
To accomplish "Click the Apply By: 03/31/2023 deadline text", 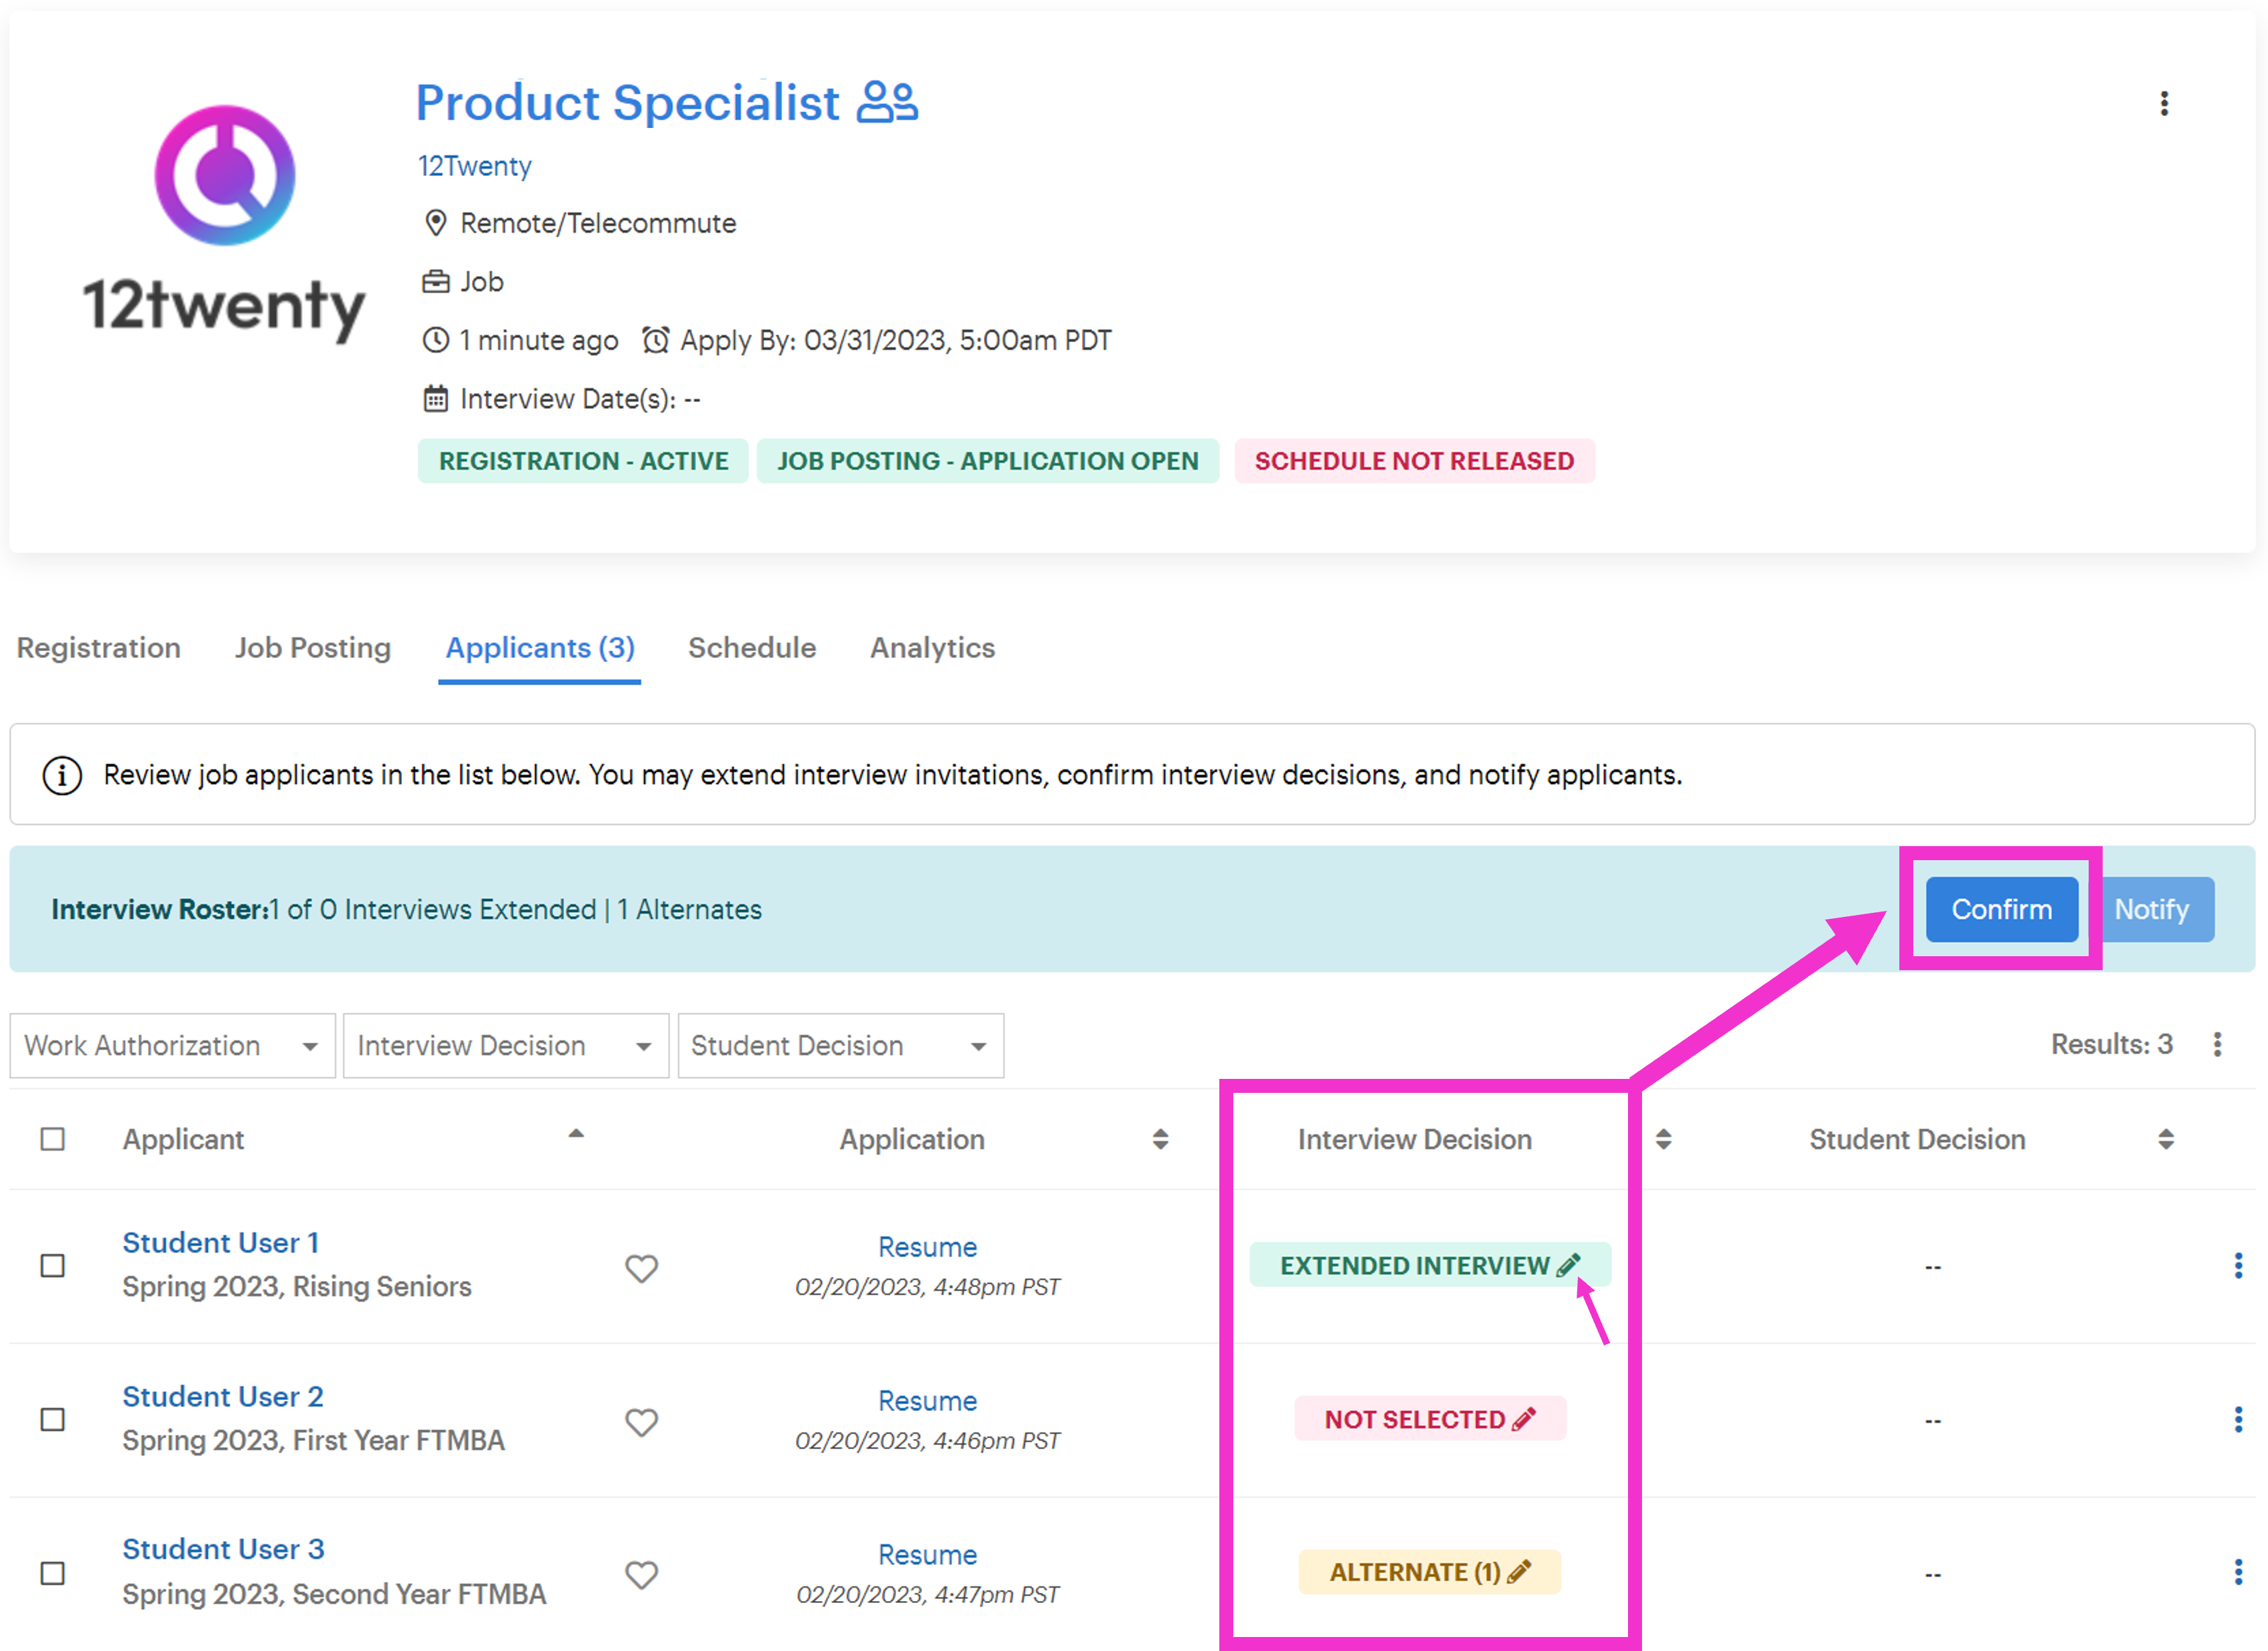I will click(896, 340).
